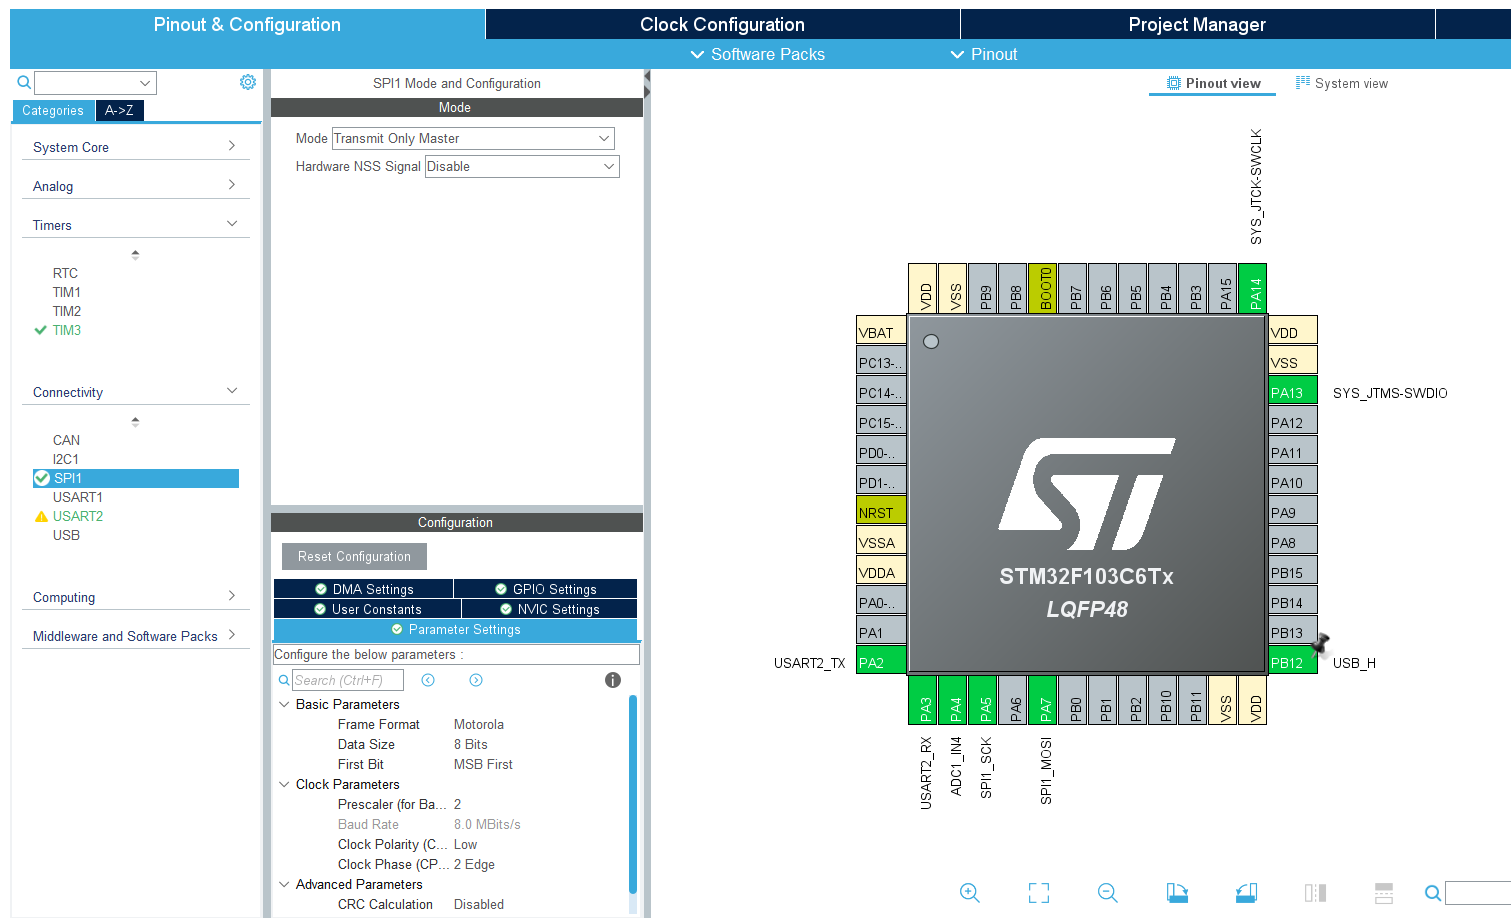Open the DMA Settings tab

point(364,589)
